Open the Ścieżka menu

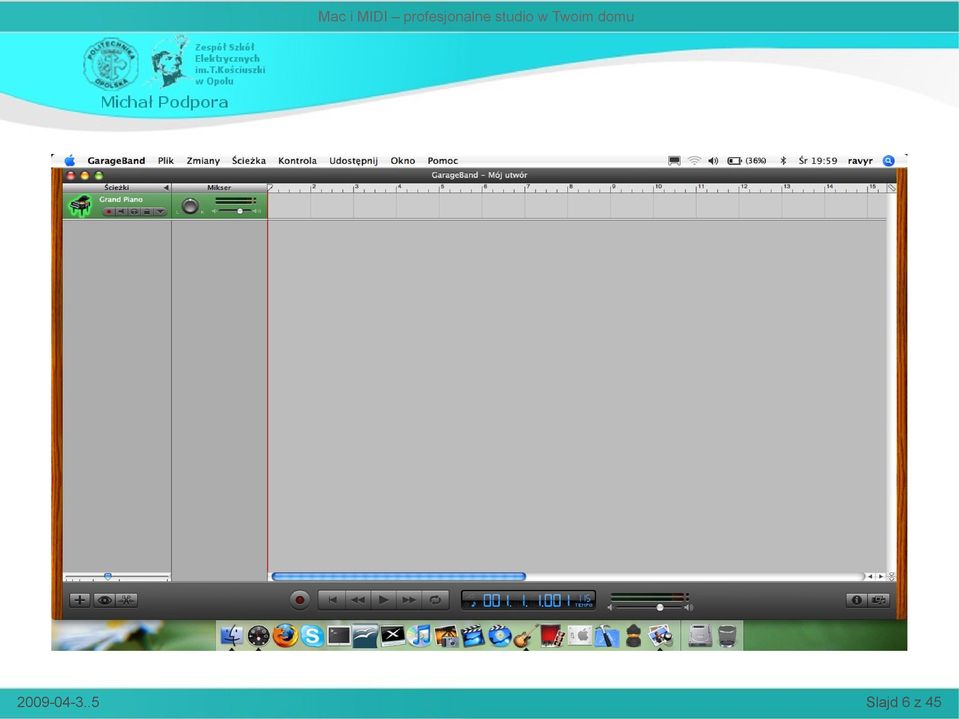coord(249,161)
